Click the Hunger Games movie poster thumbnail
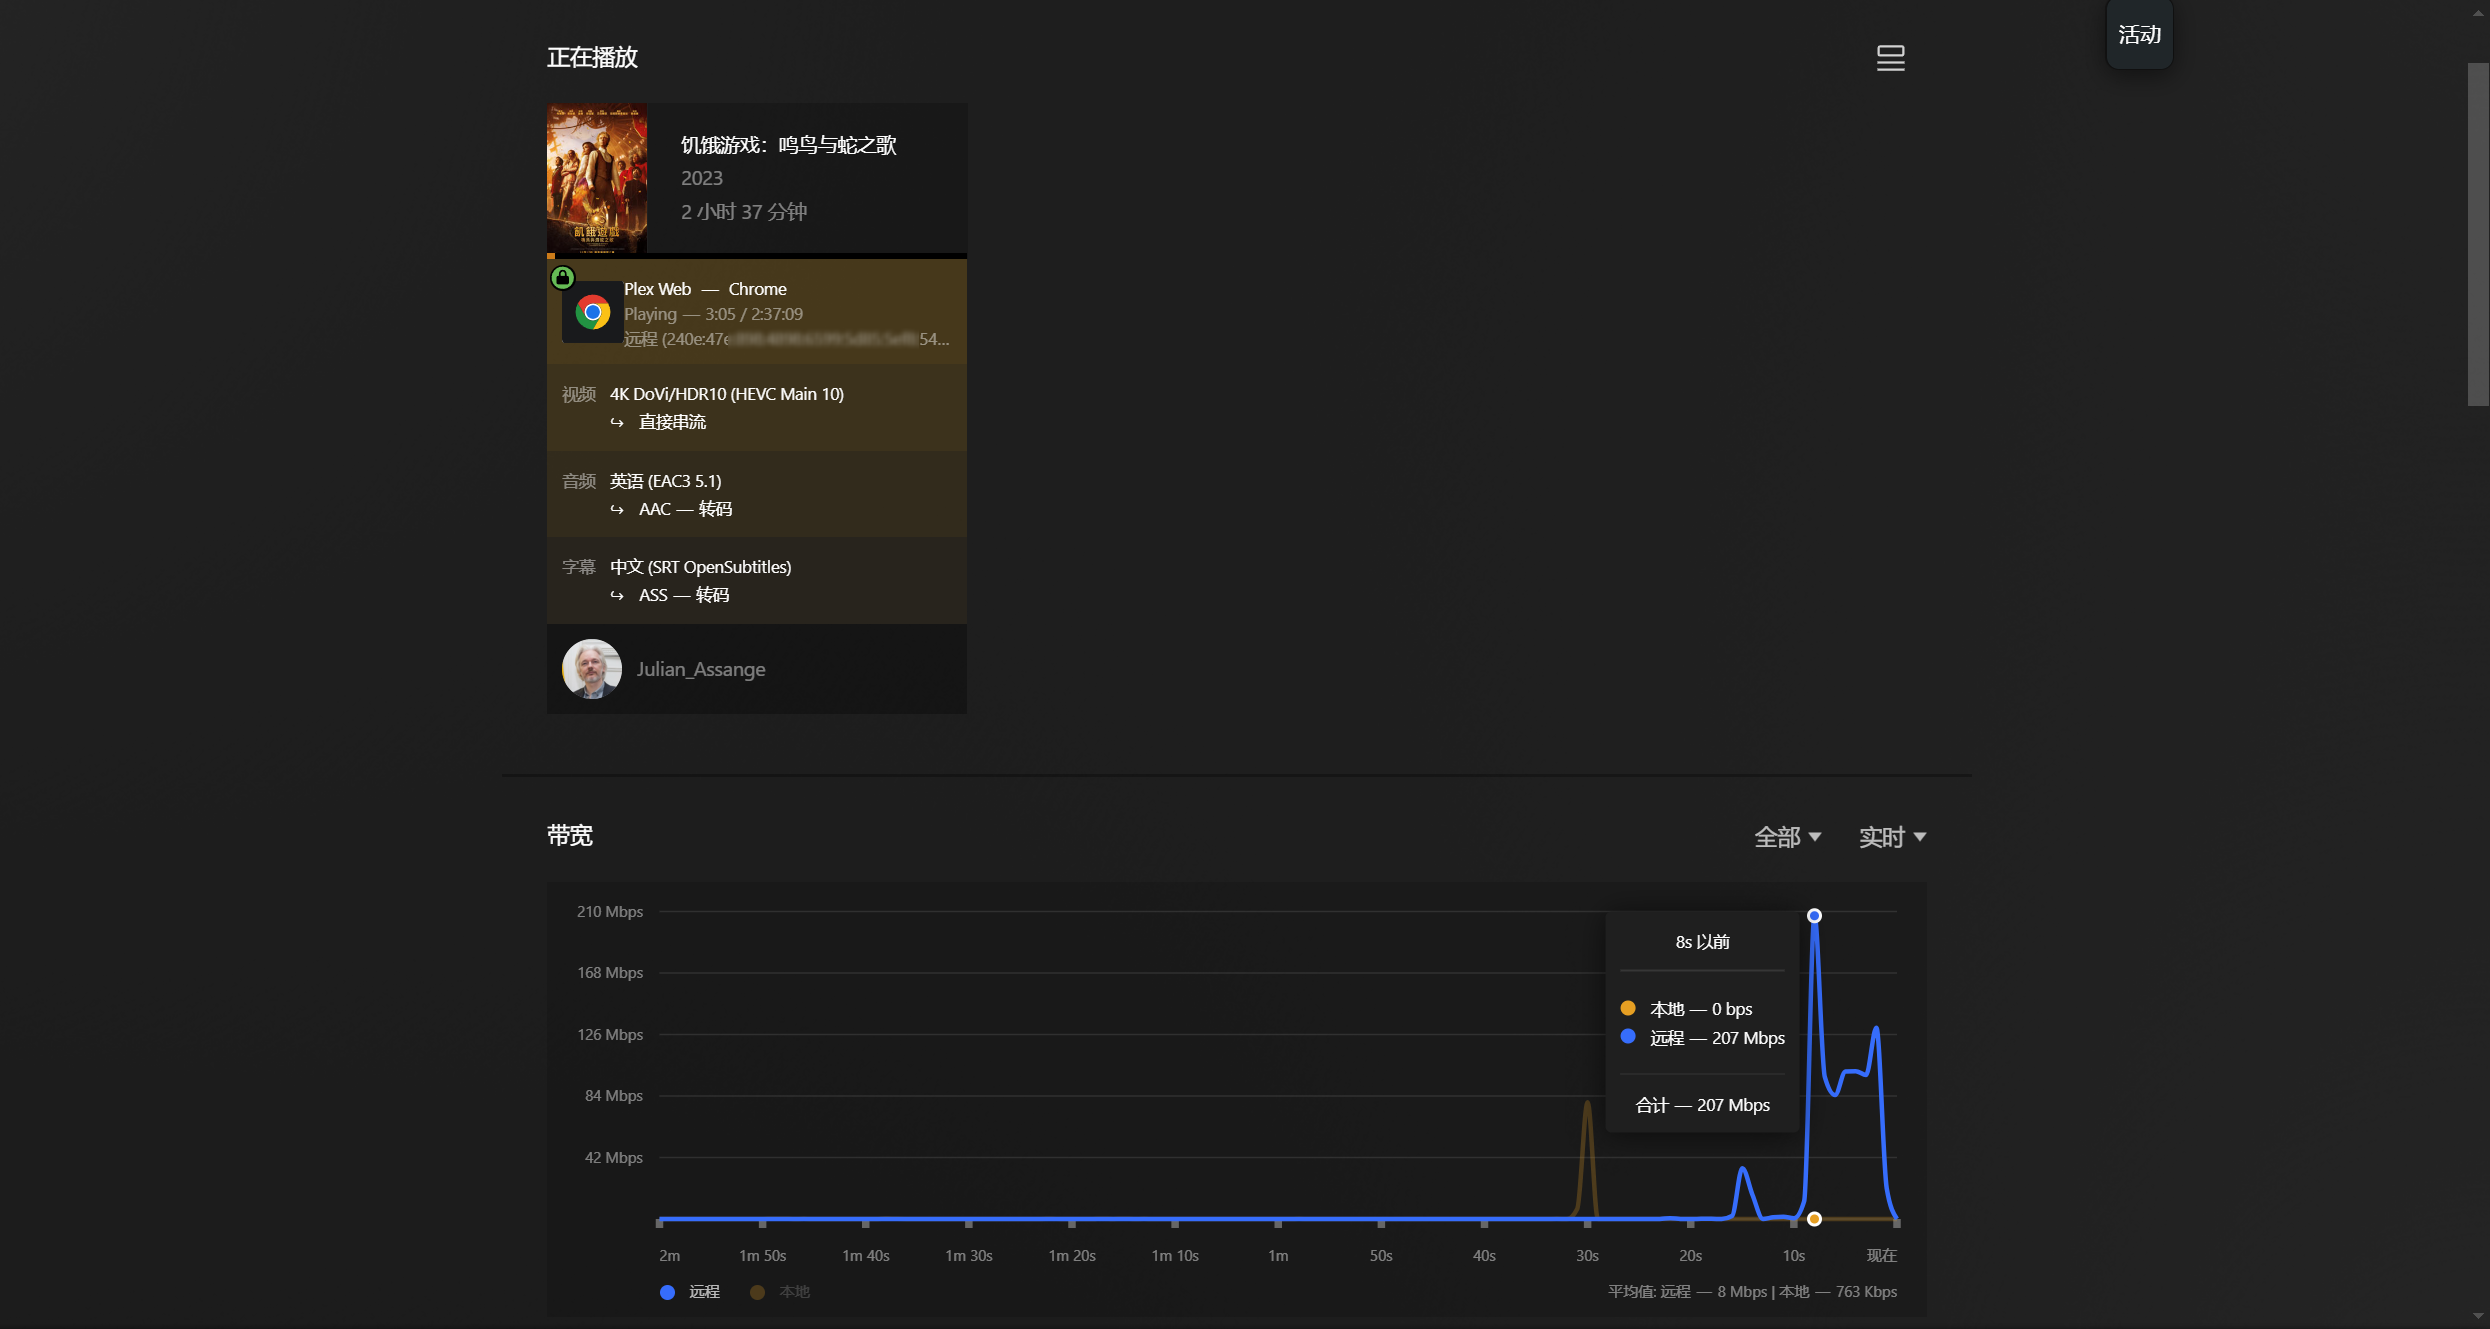Screen dimensions: 2490x1329 pyautogui.click(x=597, y=178)
